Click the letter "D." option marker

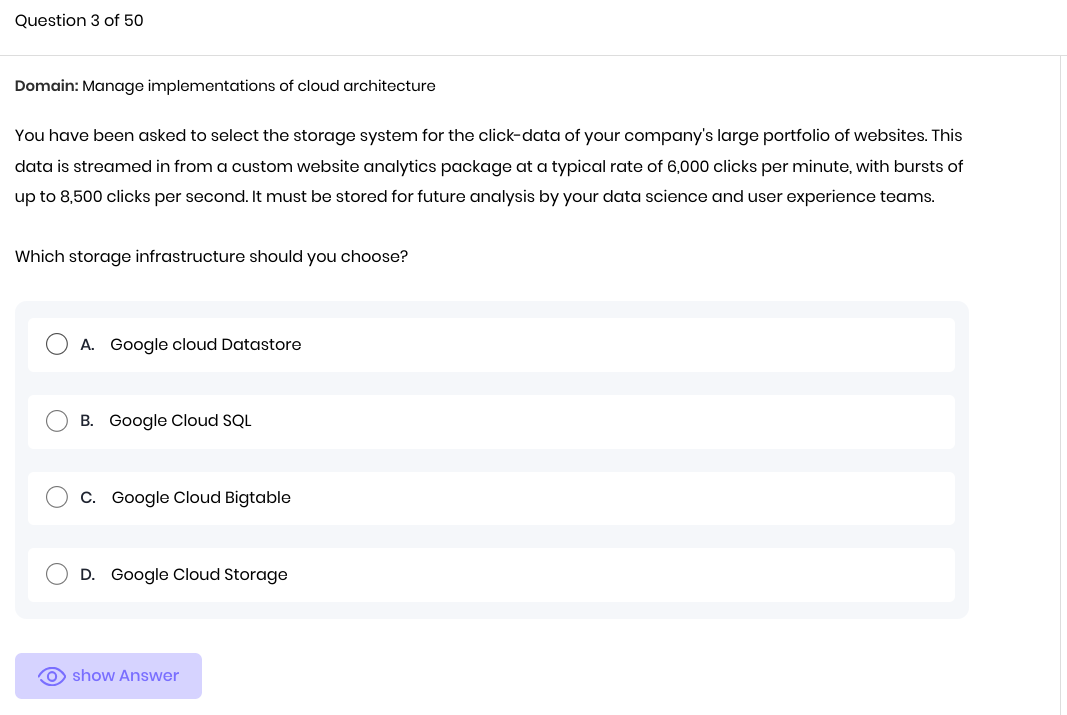click(x=88, y=574)
